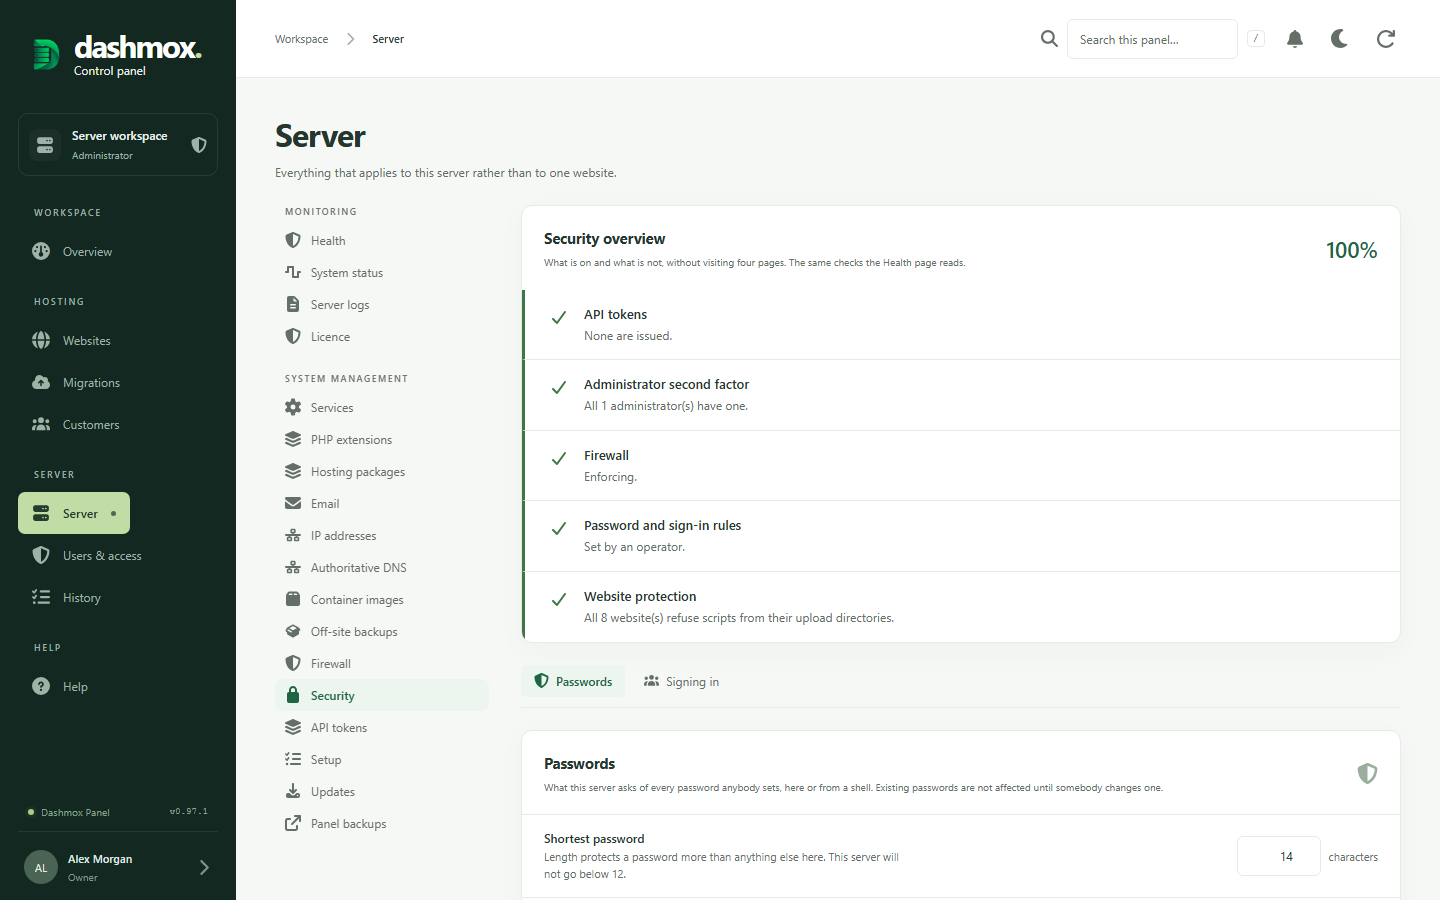Click the Website protection row
The width and height of the screenshot is (1440, 900).
tap(961, 607)
